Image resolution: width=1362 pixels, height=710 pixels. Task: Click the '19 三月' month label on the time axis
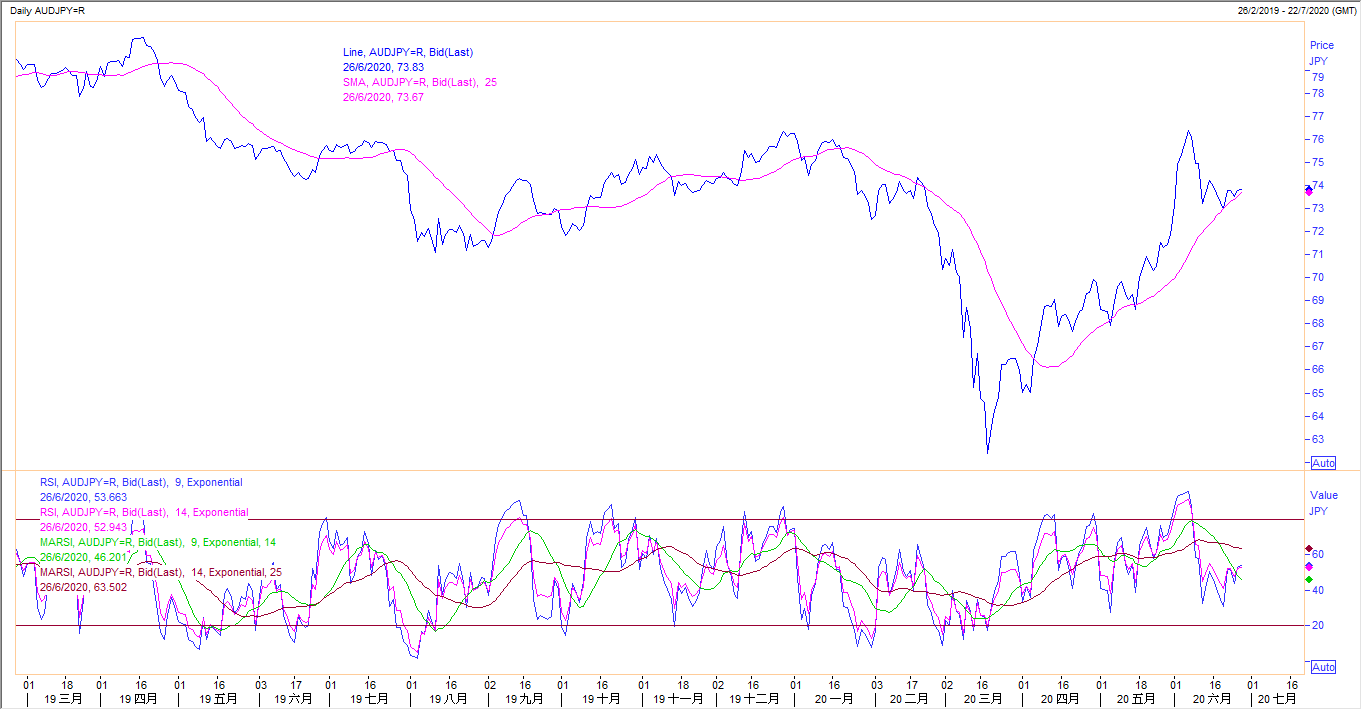pos(63,699)
